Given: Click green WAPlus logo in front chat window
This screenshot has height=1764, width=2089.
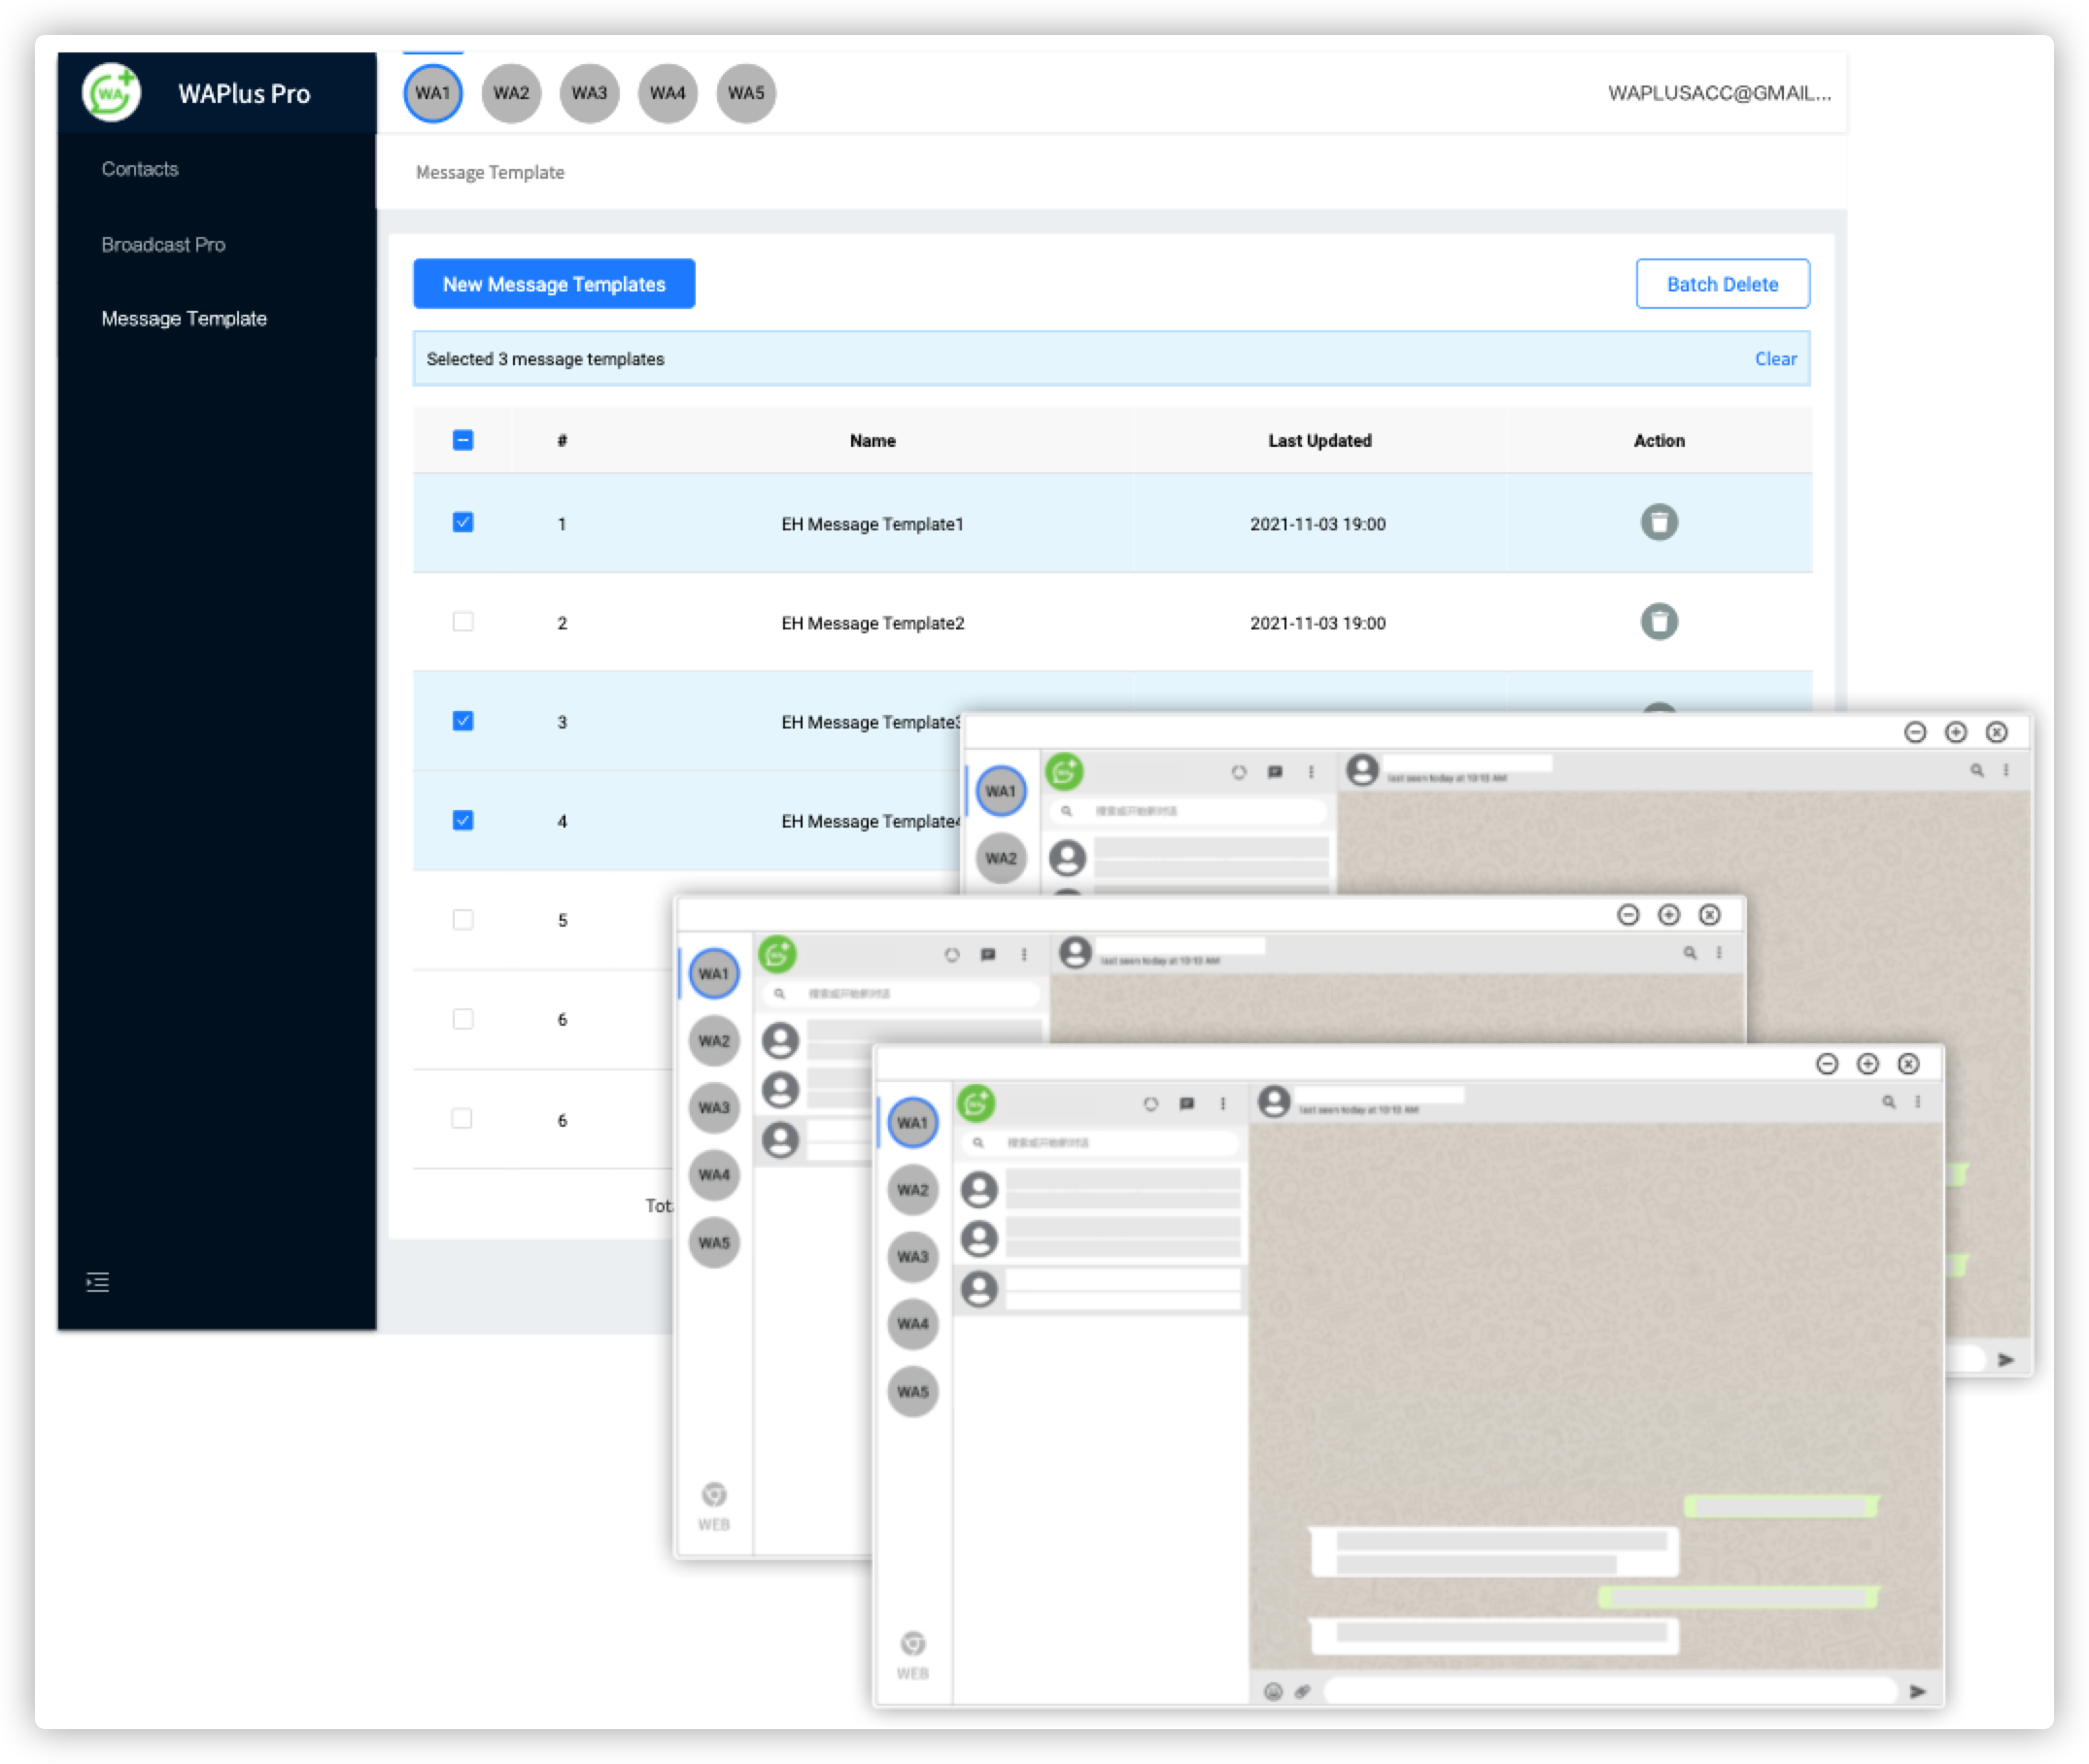Looking at the screenshot, I should 976,1103.
